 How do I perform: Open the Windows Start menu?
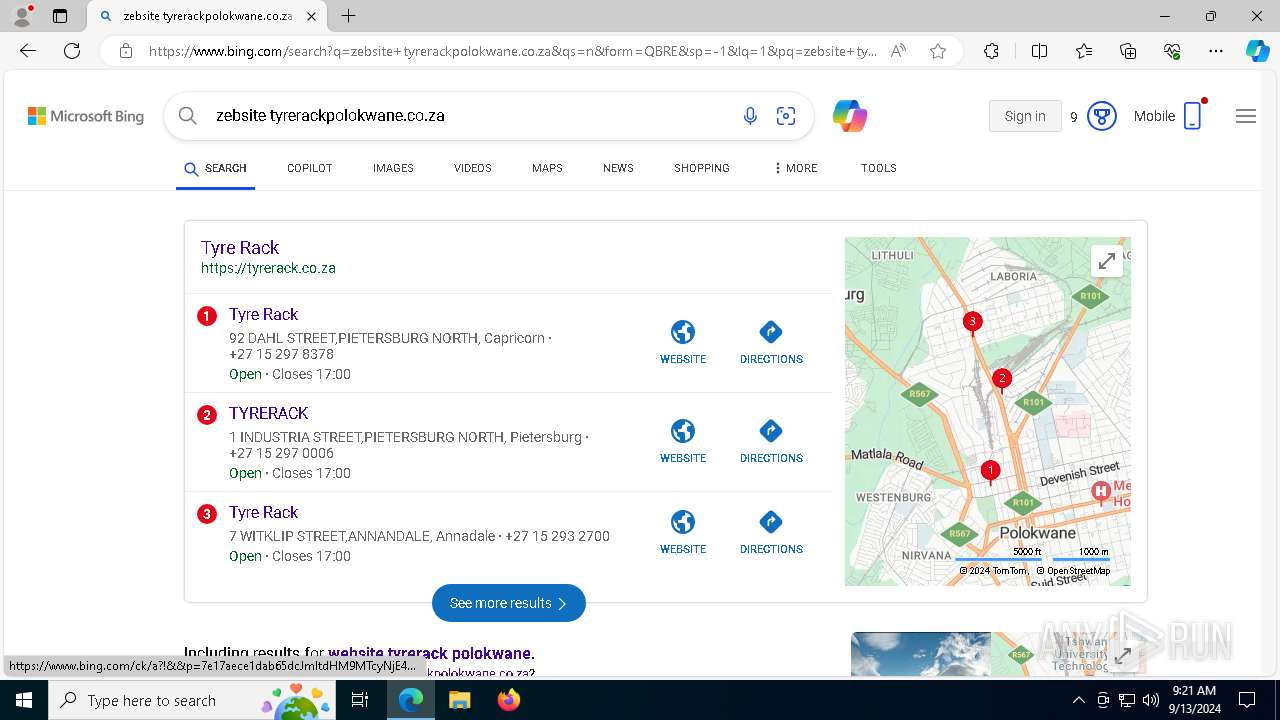[x=24, y=700]
